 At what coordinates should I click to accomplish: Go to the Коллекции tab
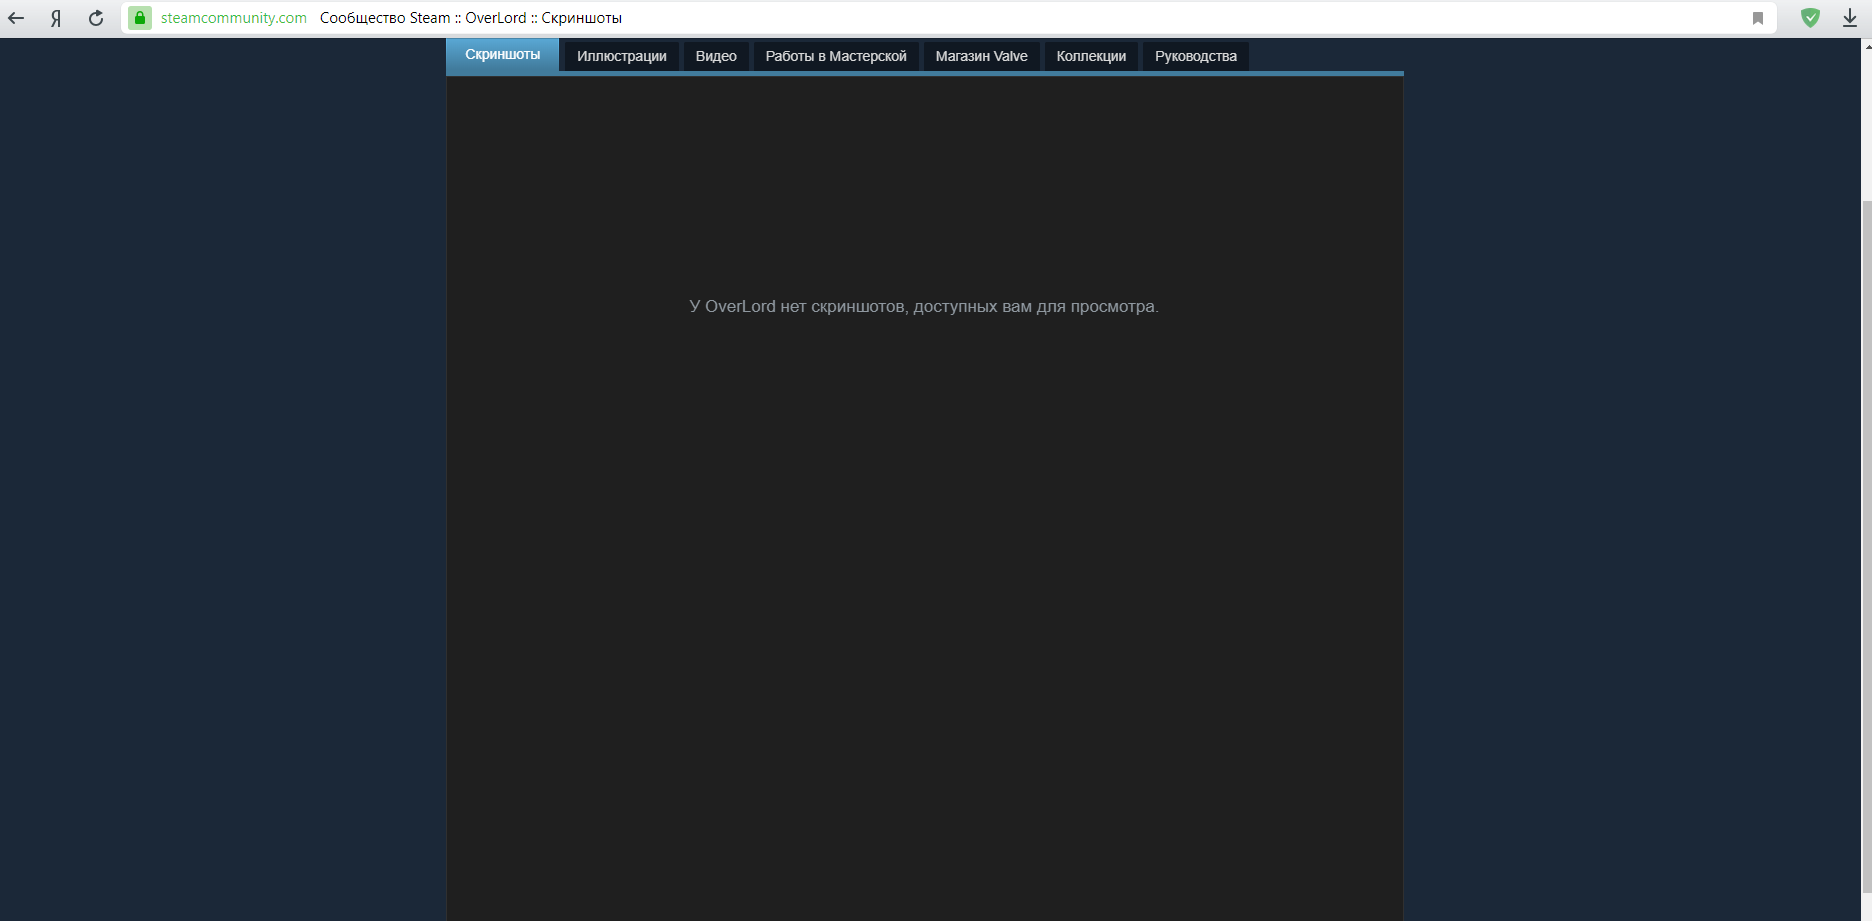click(x=1091, y=56)
